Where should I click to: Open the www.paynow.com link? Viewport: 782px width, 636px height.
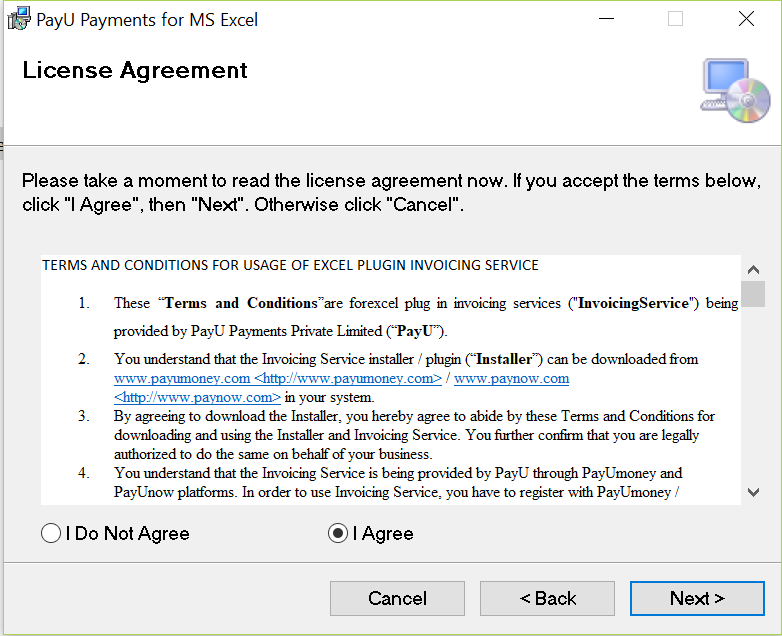pyautogui.click(x=511, y=379)
